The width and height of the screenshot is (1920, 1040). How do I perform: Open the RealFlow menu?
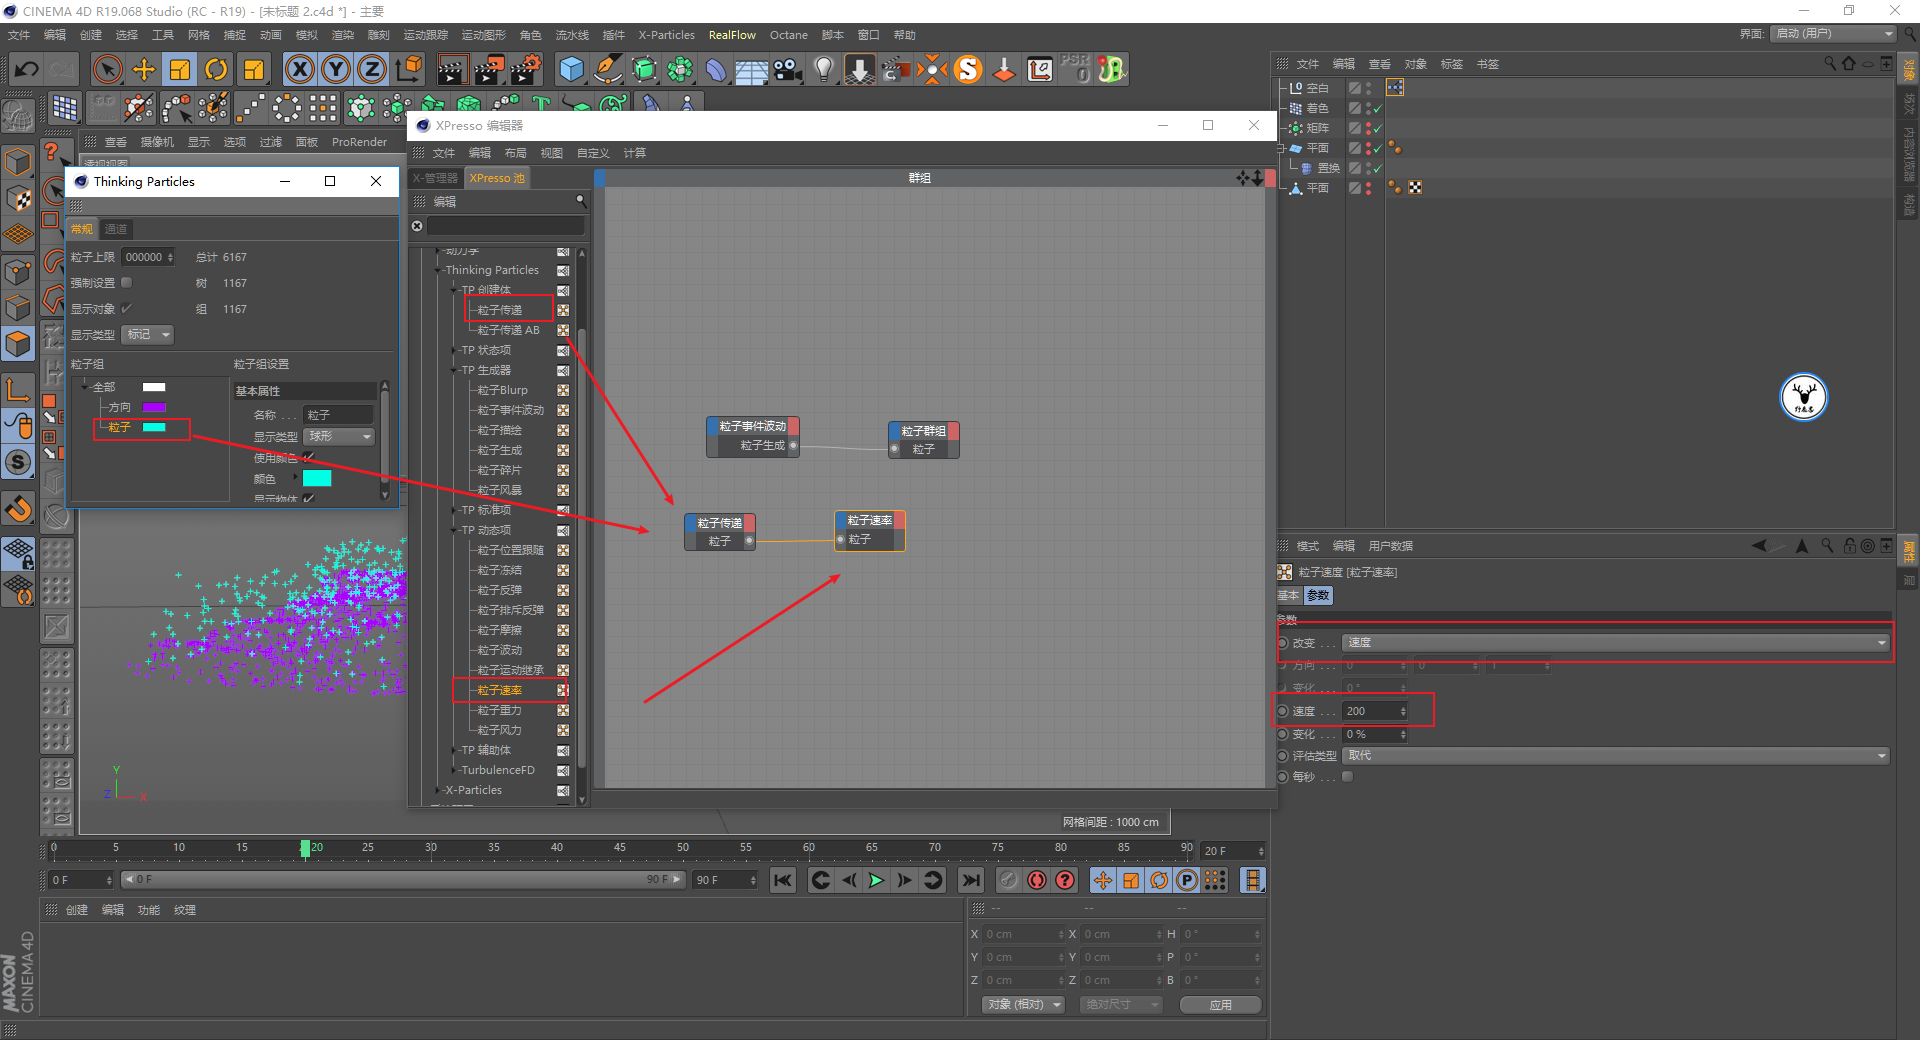[x=732, y=35]
